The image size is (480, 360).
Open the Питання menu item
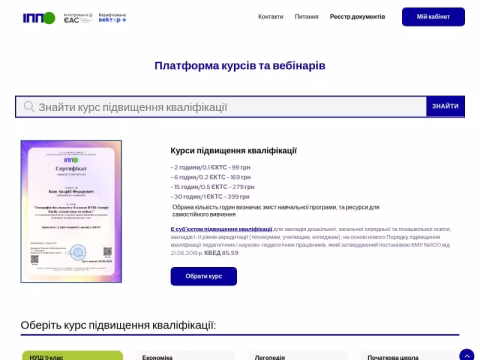[x=306, y=17]
